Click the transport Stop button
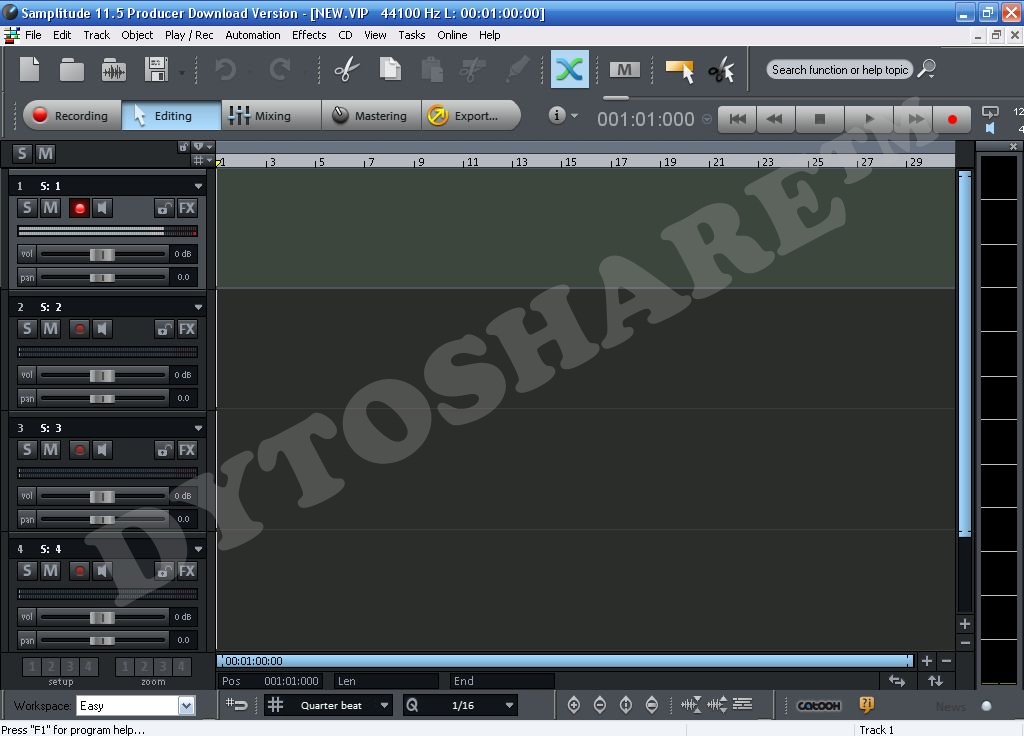This screenshot has height=736, width=1024. tap(820, 119)
